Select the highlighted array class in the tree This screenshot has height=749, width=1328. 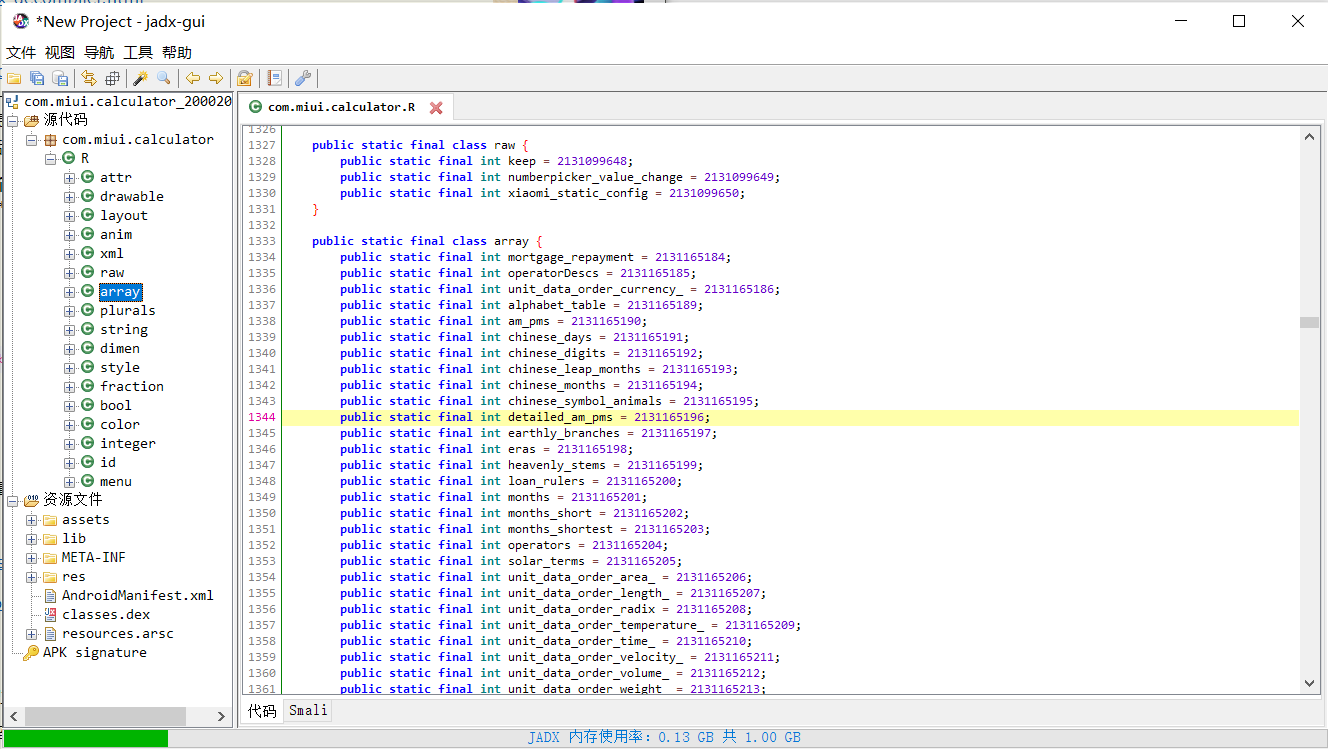coord(120,291)
